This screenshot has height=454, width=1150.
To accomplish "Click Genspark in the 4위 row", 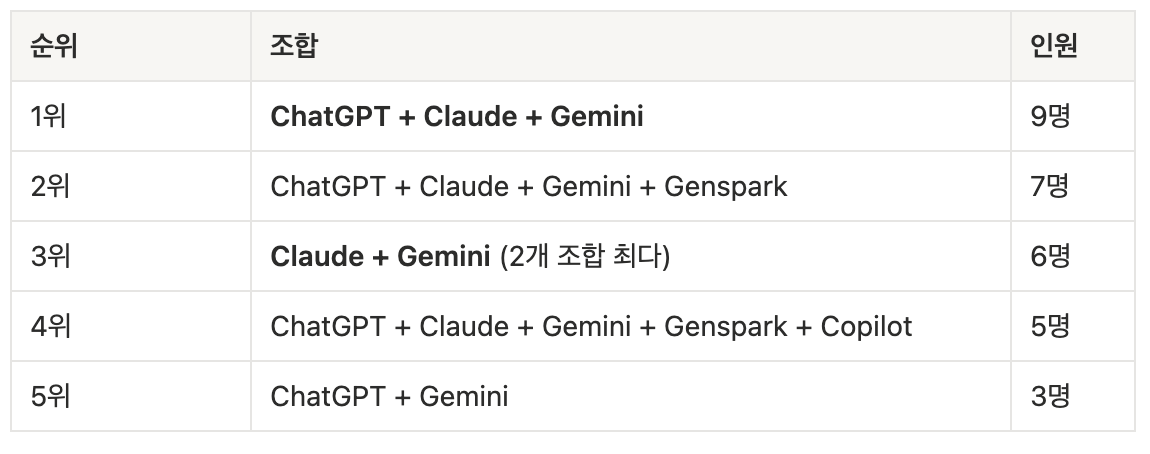I will click(725, 327).
